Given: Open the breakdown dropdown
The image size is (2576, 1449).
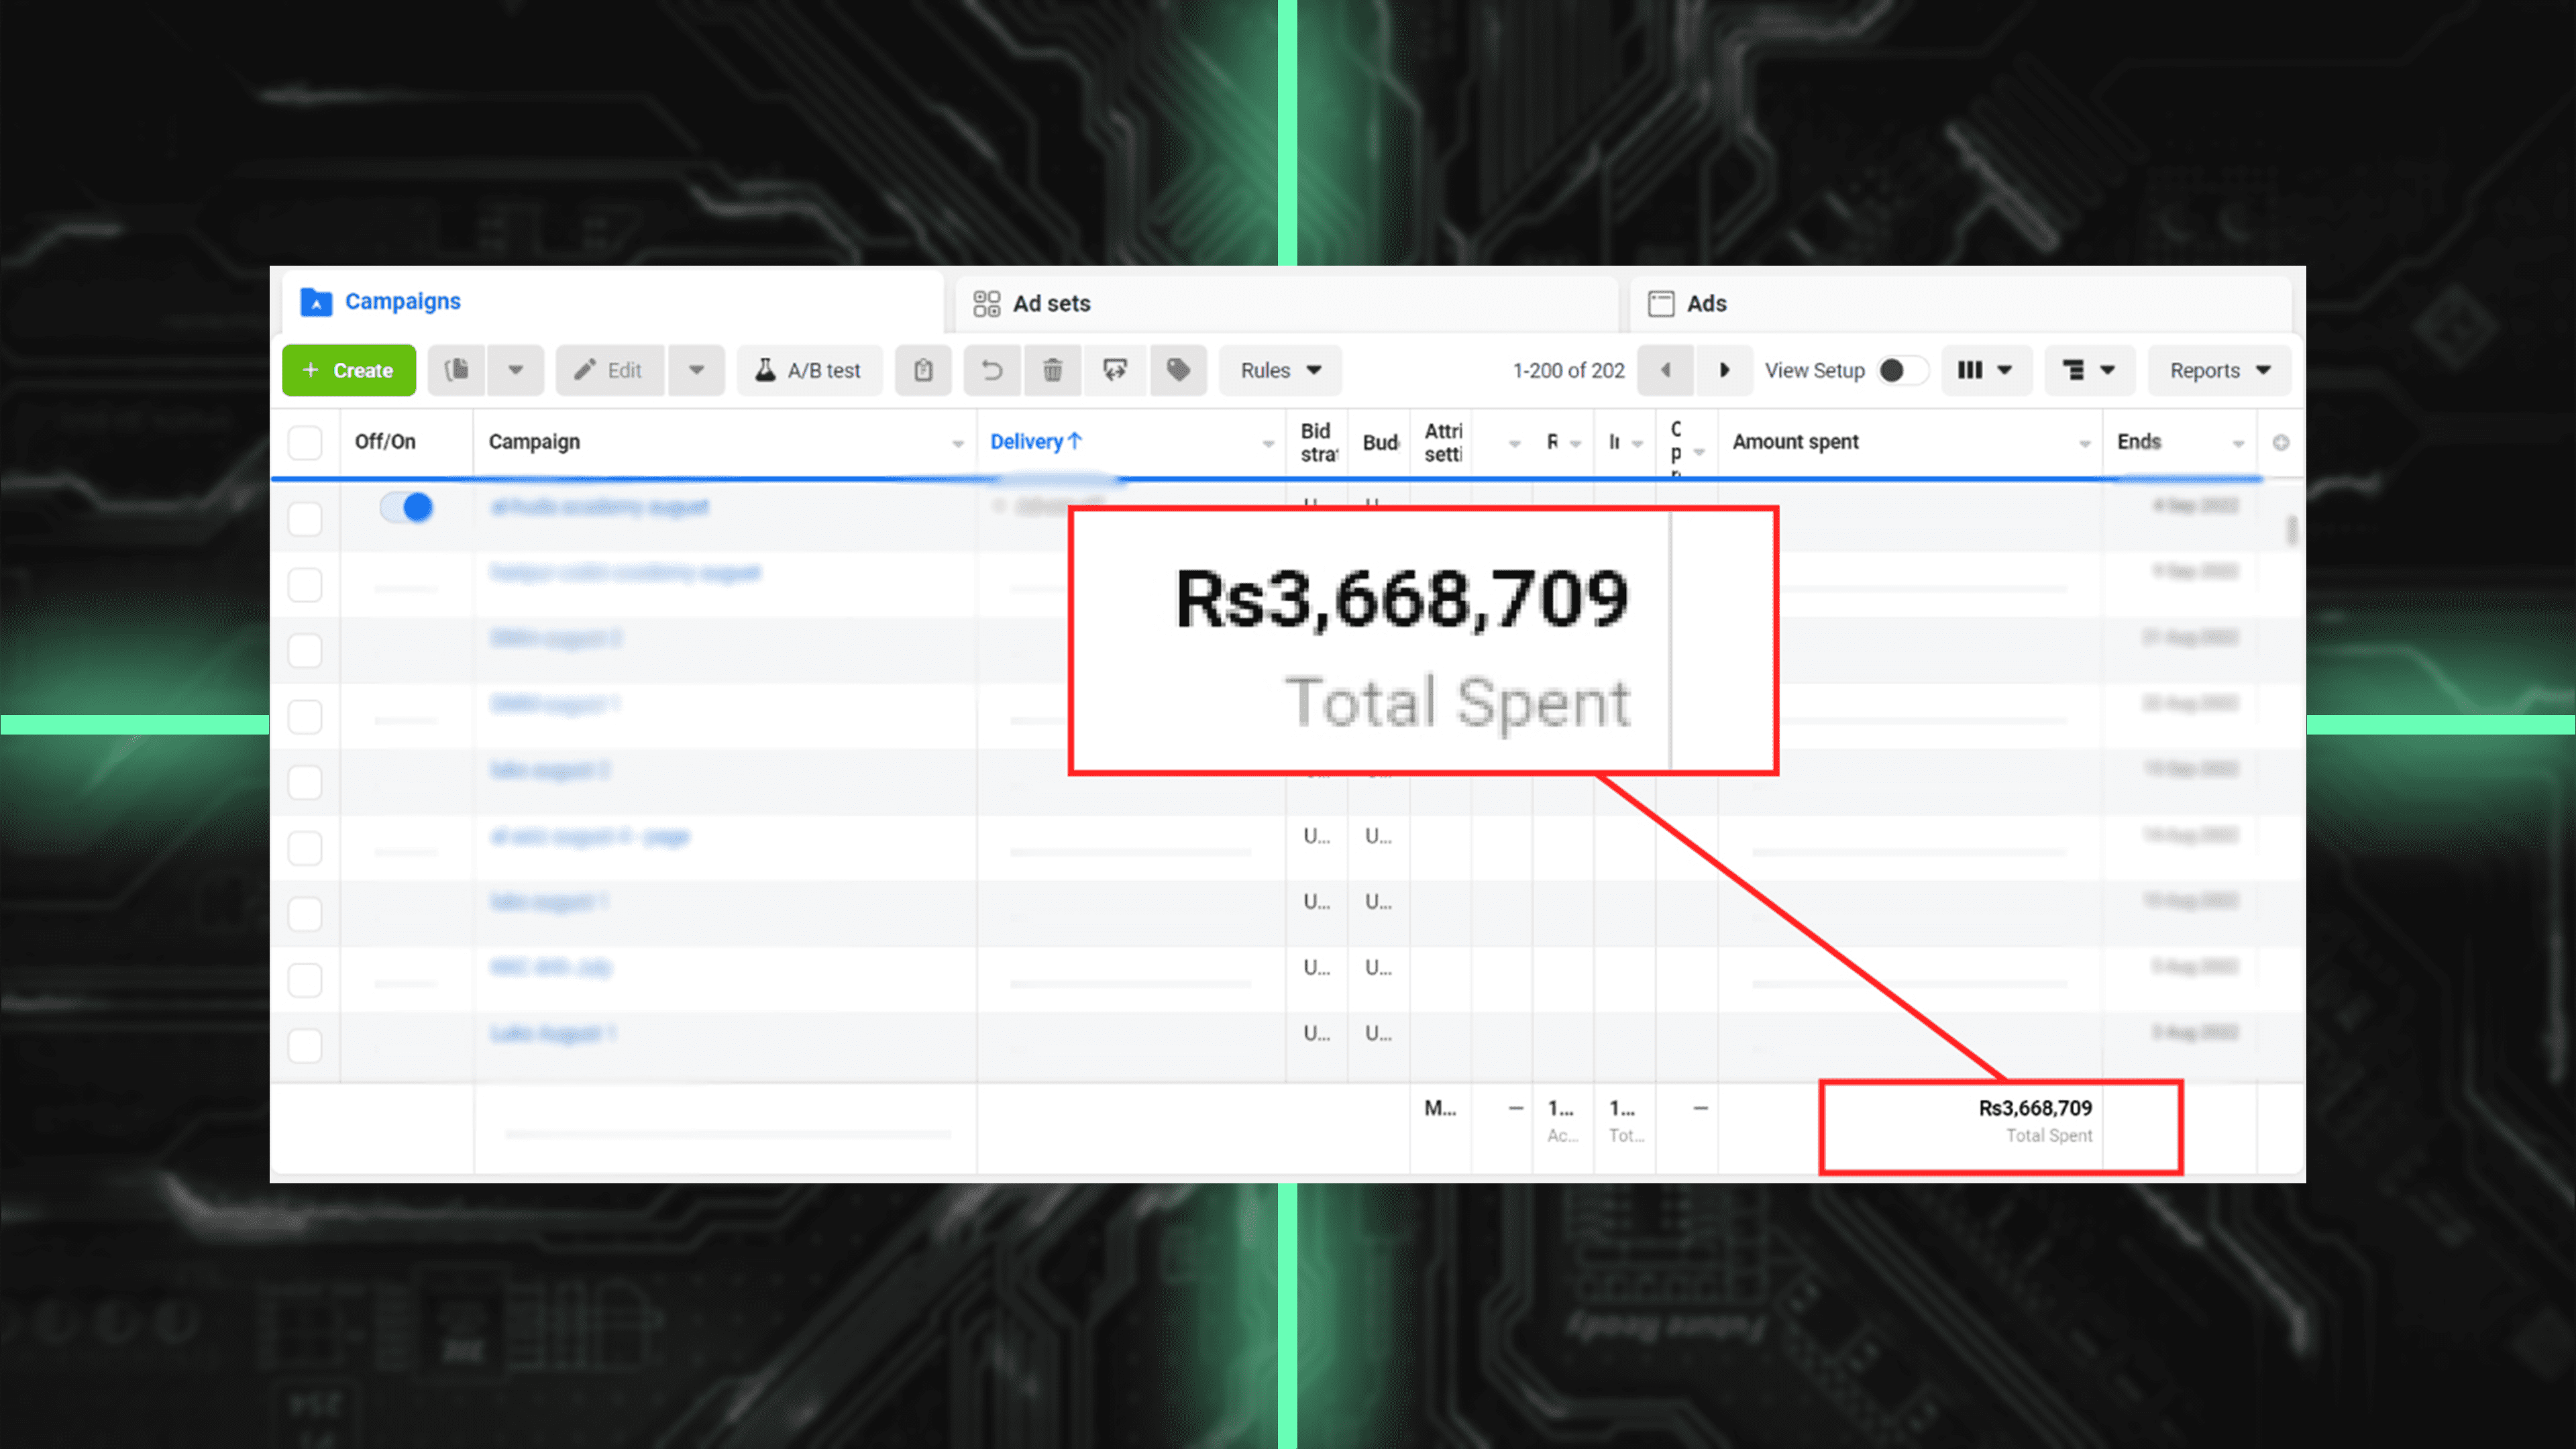Looking at the screenshot, I should [x=2089, y=370].
